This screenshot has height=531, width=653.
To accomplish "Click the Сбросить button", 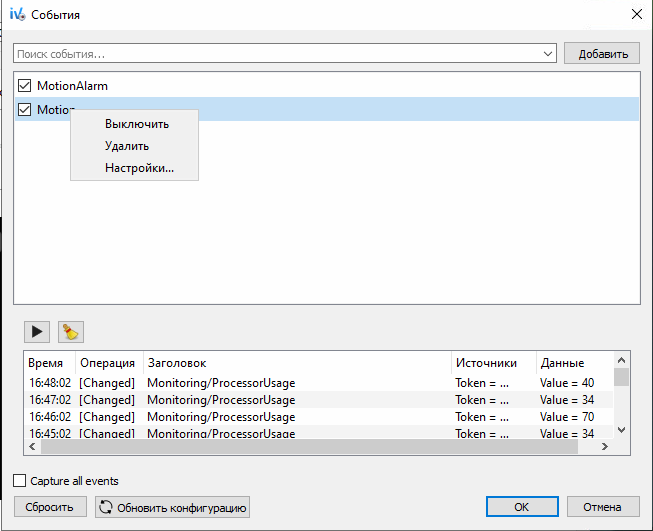I will 50,507.
